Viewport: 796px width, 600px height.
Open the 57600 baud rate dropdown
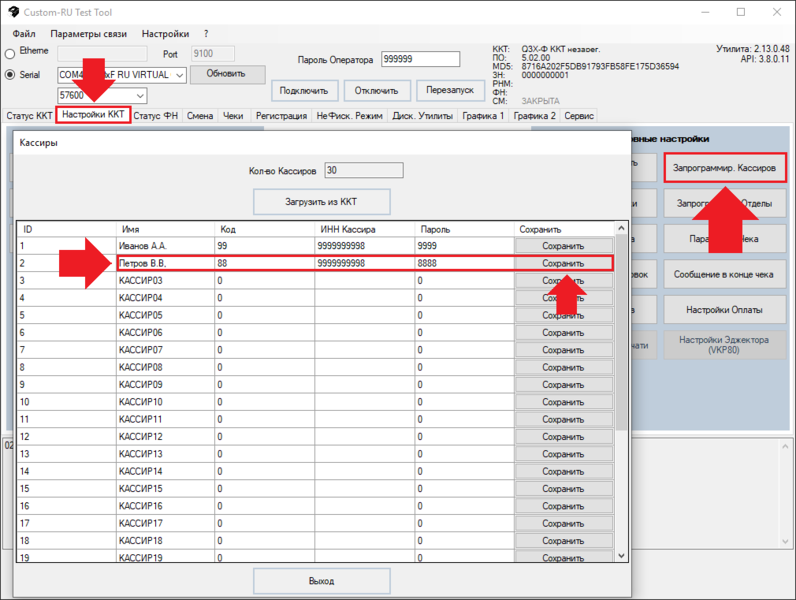(139, 96)
